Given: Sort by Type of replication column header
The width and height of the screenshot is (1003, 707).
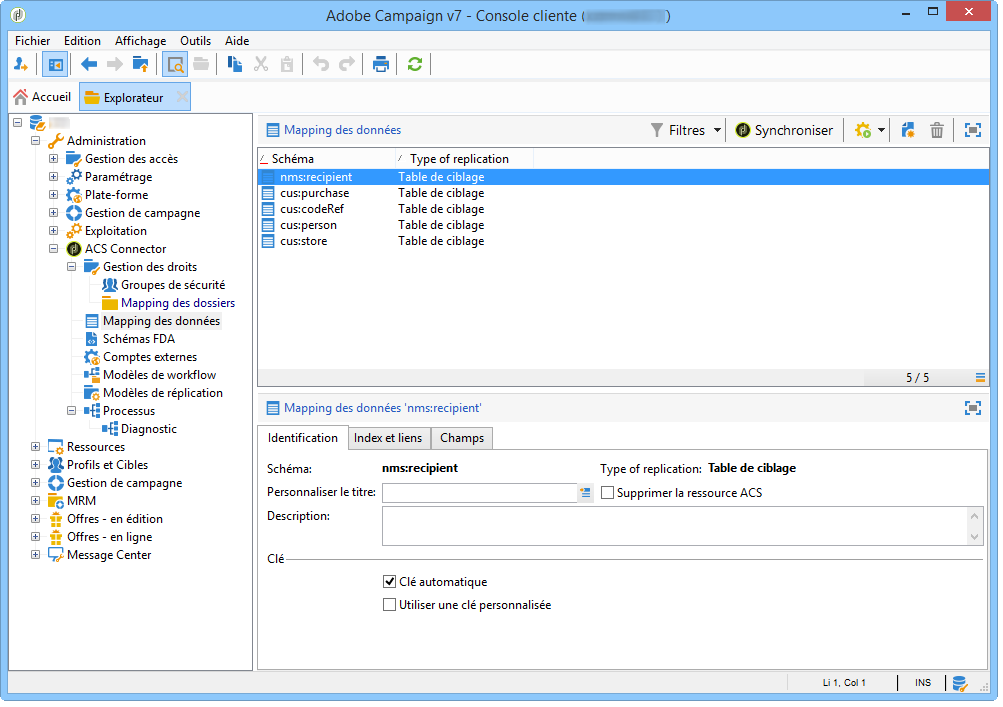Looking at the screenshot, I should (x=464, y=159).
